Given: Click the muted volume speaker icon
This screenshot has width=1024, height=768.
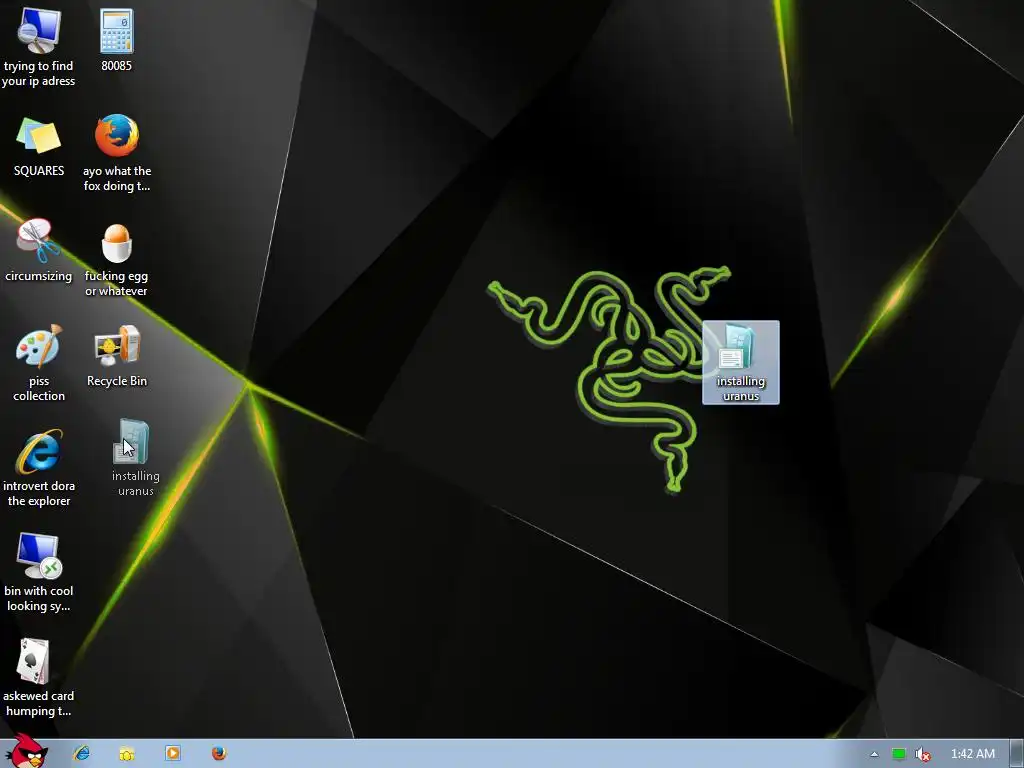Looking at the screenshot, I should (x=922, y=754).
